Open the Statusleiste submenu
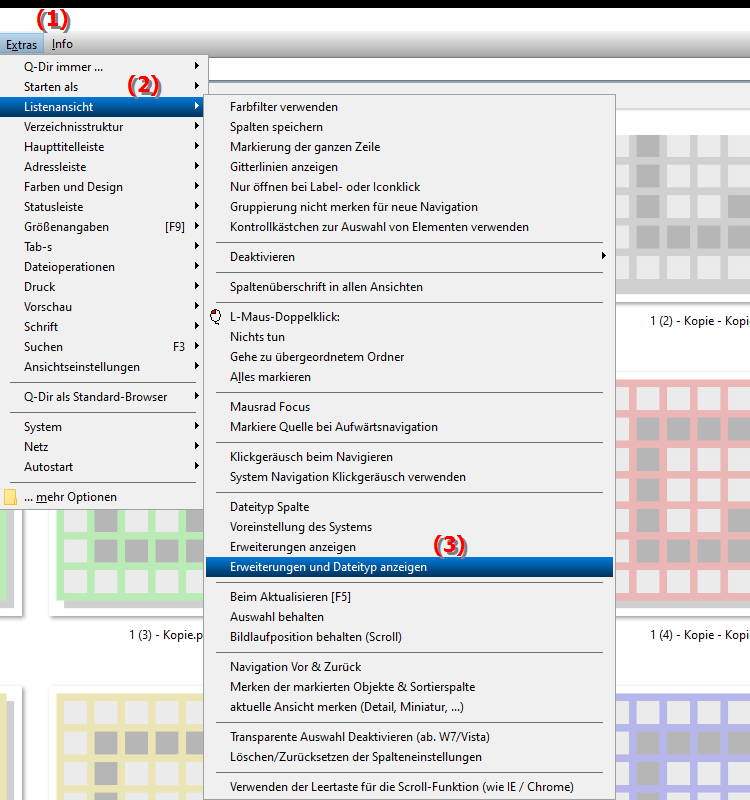The image size is (750, 800). click(x=102, y=207)
